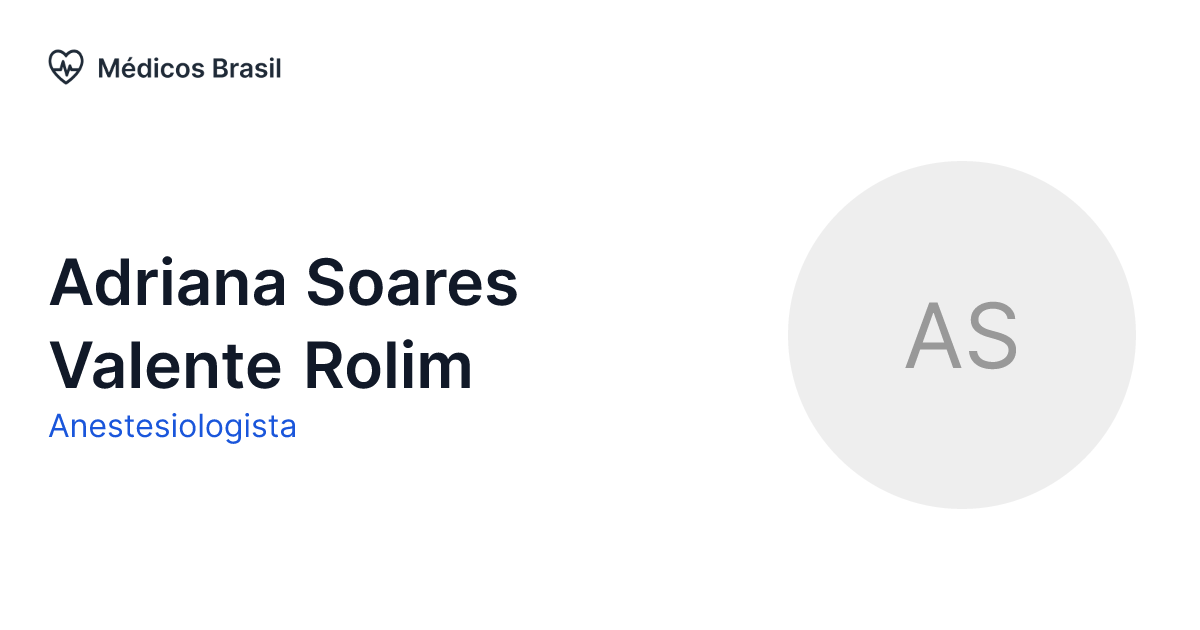Click the heart pulse logo icon
Screen dimensions: 1200x630
(x=65, y=68)
